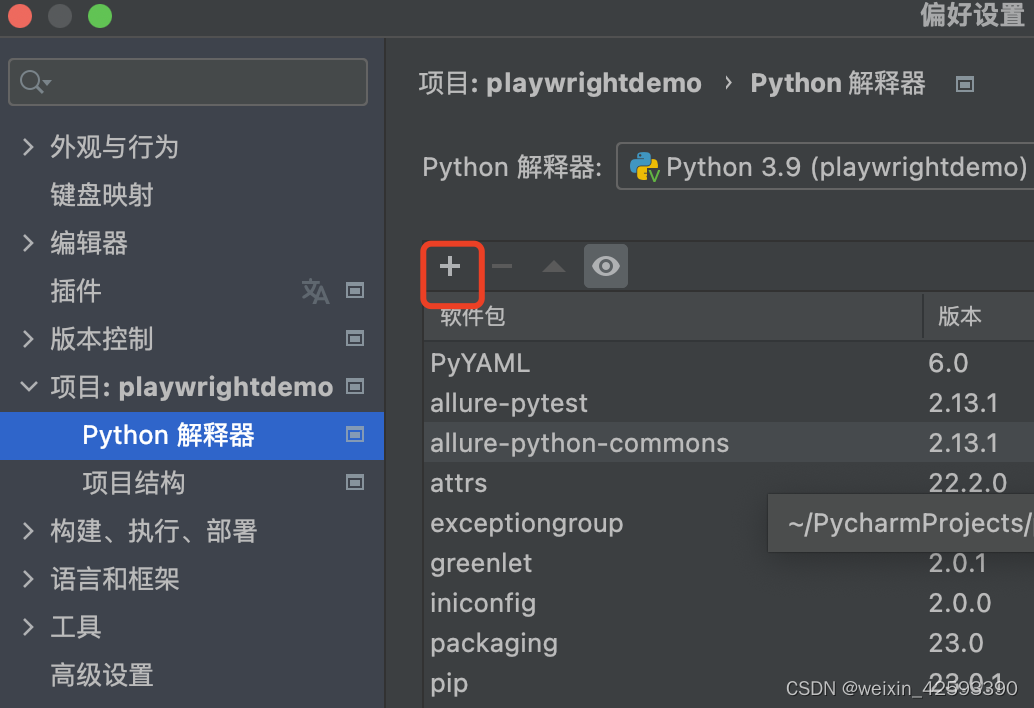
Task: Expand the 构建、执行、部署 section
Action: click(27, 531)
